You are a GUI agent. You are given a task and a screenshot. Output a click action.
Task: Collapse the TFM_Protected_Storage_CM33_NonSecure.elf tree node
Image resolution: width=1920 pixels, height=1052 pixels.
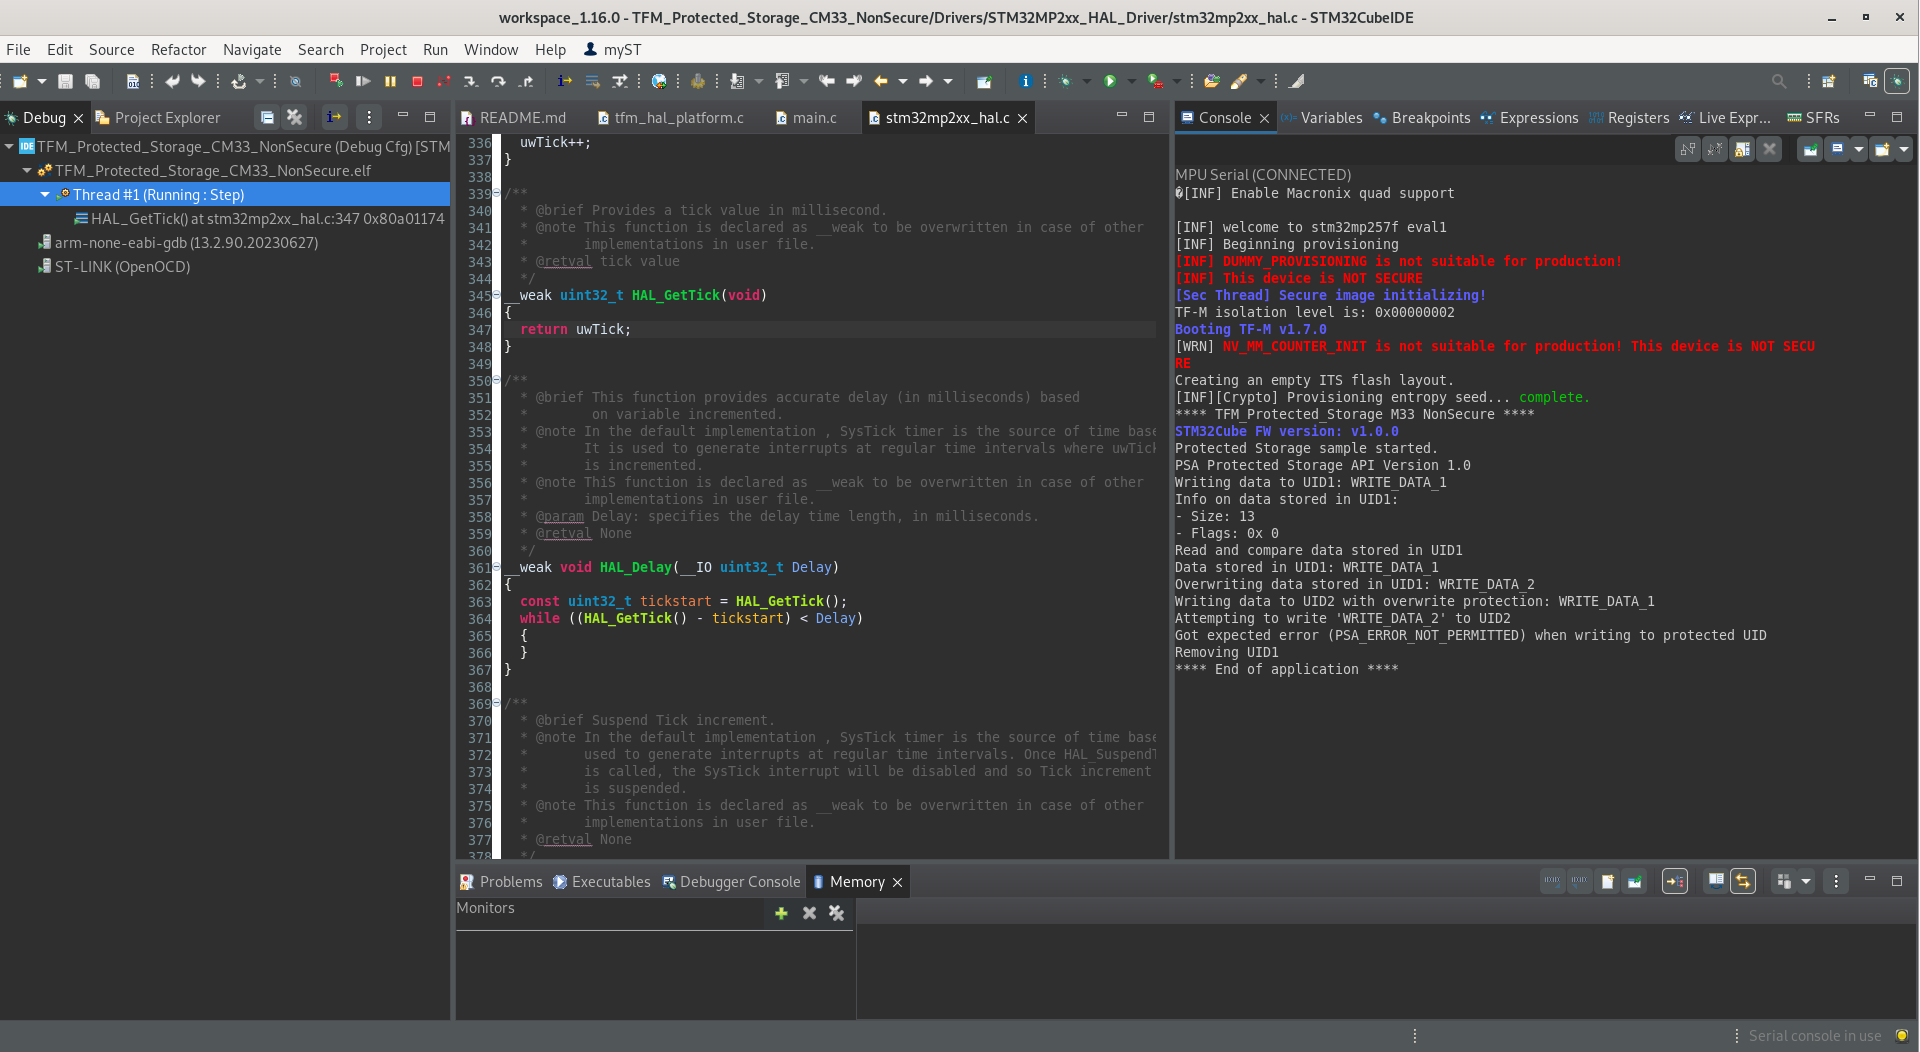[27, 170]
